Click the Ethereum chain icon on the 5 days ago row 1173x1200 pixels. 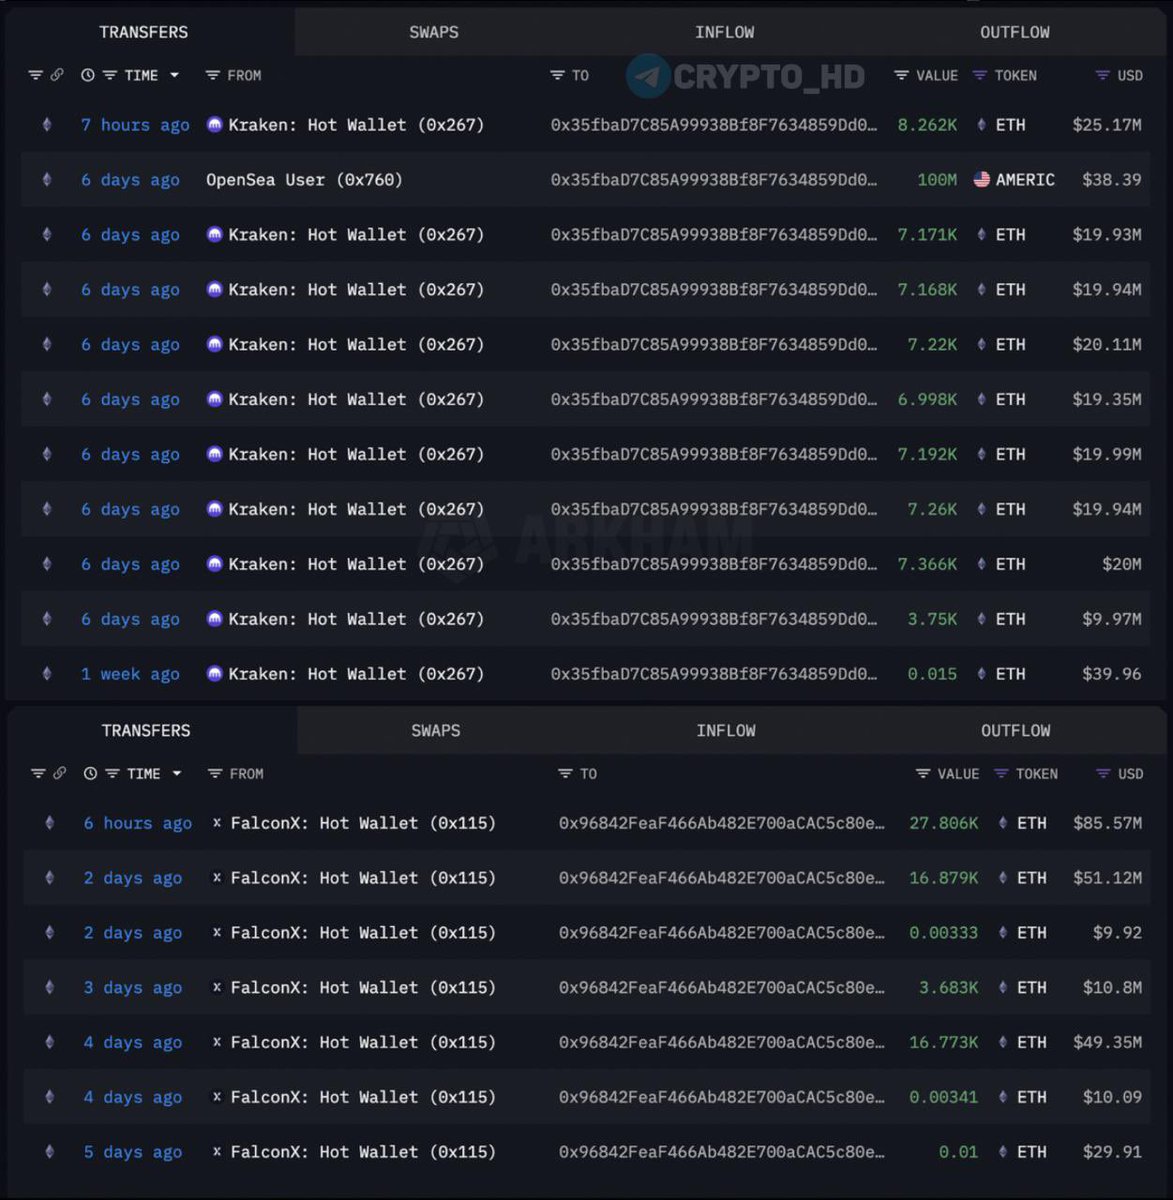pos(49,1152)
